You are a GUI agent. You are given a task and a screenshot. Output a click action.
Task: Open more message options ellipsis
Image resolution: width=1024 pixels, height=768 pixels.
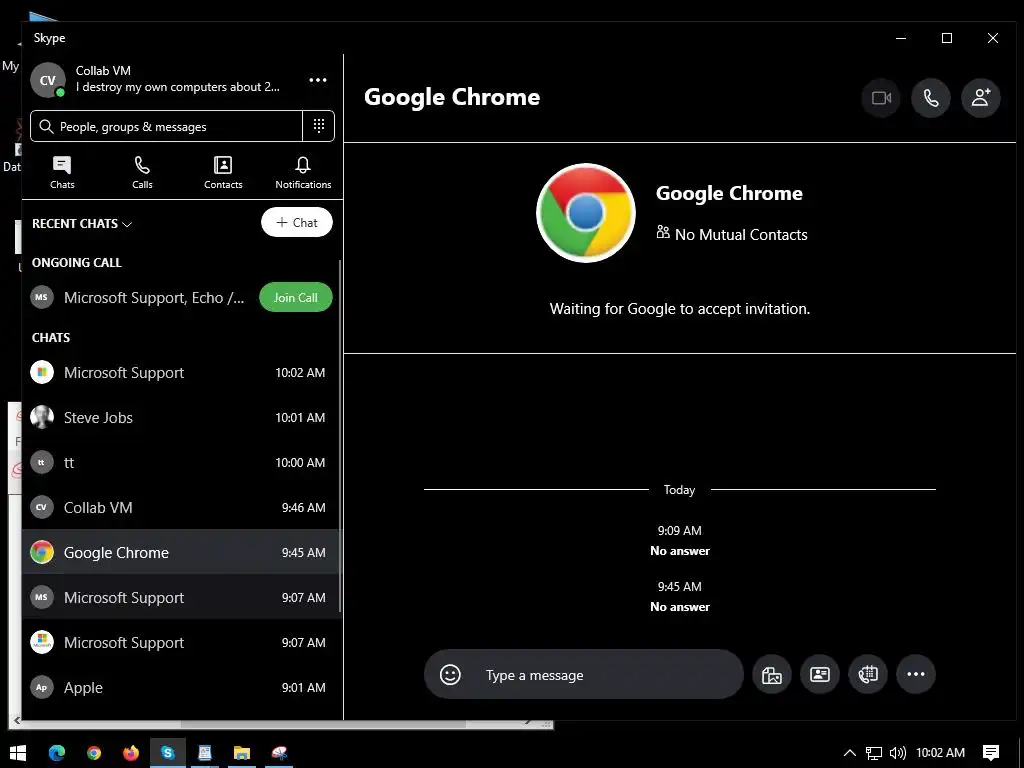[916, 675]
